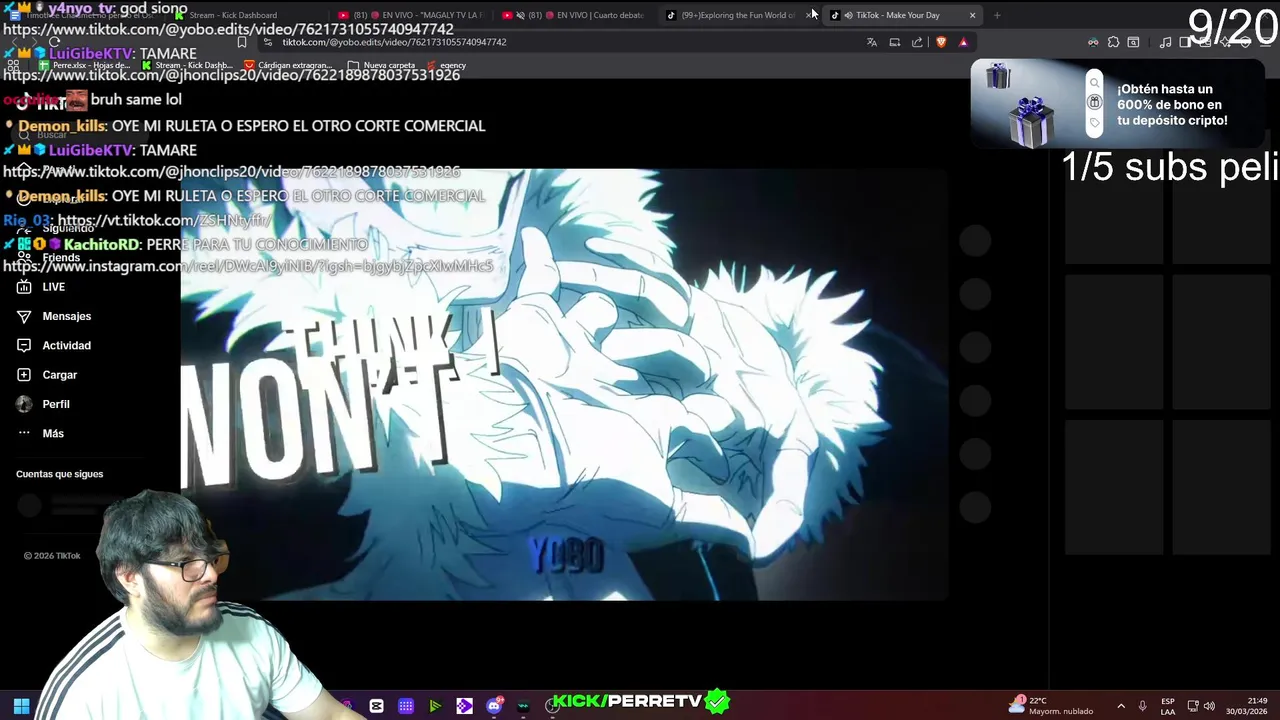Open the Perfil profile page
This screenshot has height=720, width=1280.
[x=55, y=404]
